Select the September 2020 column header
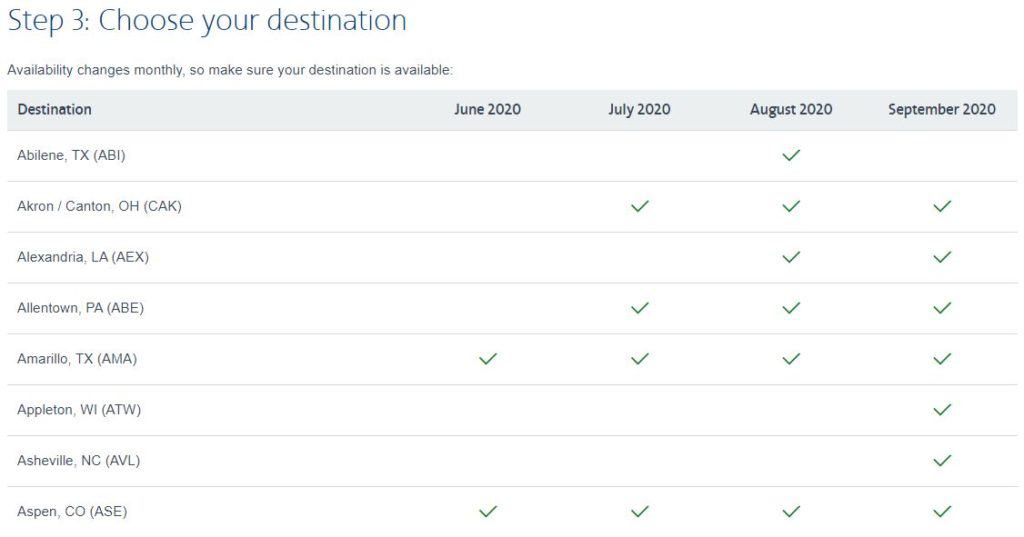 point(942,109)
